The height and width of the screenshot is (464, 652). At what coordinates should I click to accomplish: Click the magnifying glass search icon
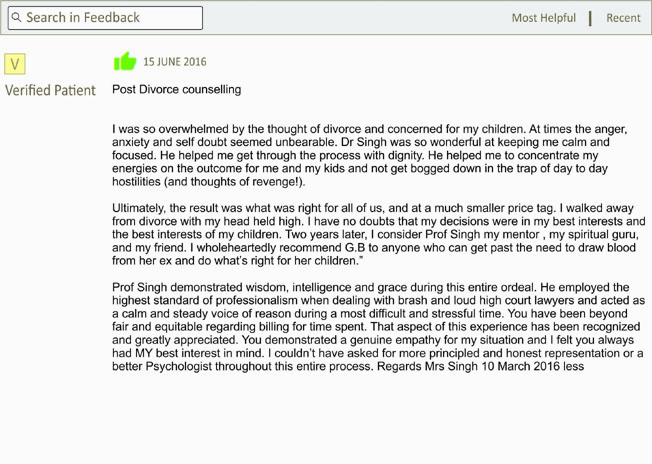point(16,17)
